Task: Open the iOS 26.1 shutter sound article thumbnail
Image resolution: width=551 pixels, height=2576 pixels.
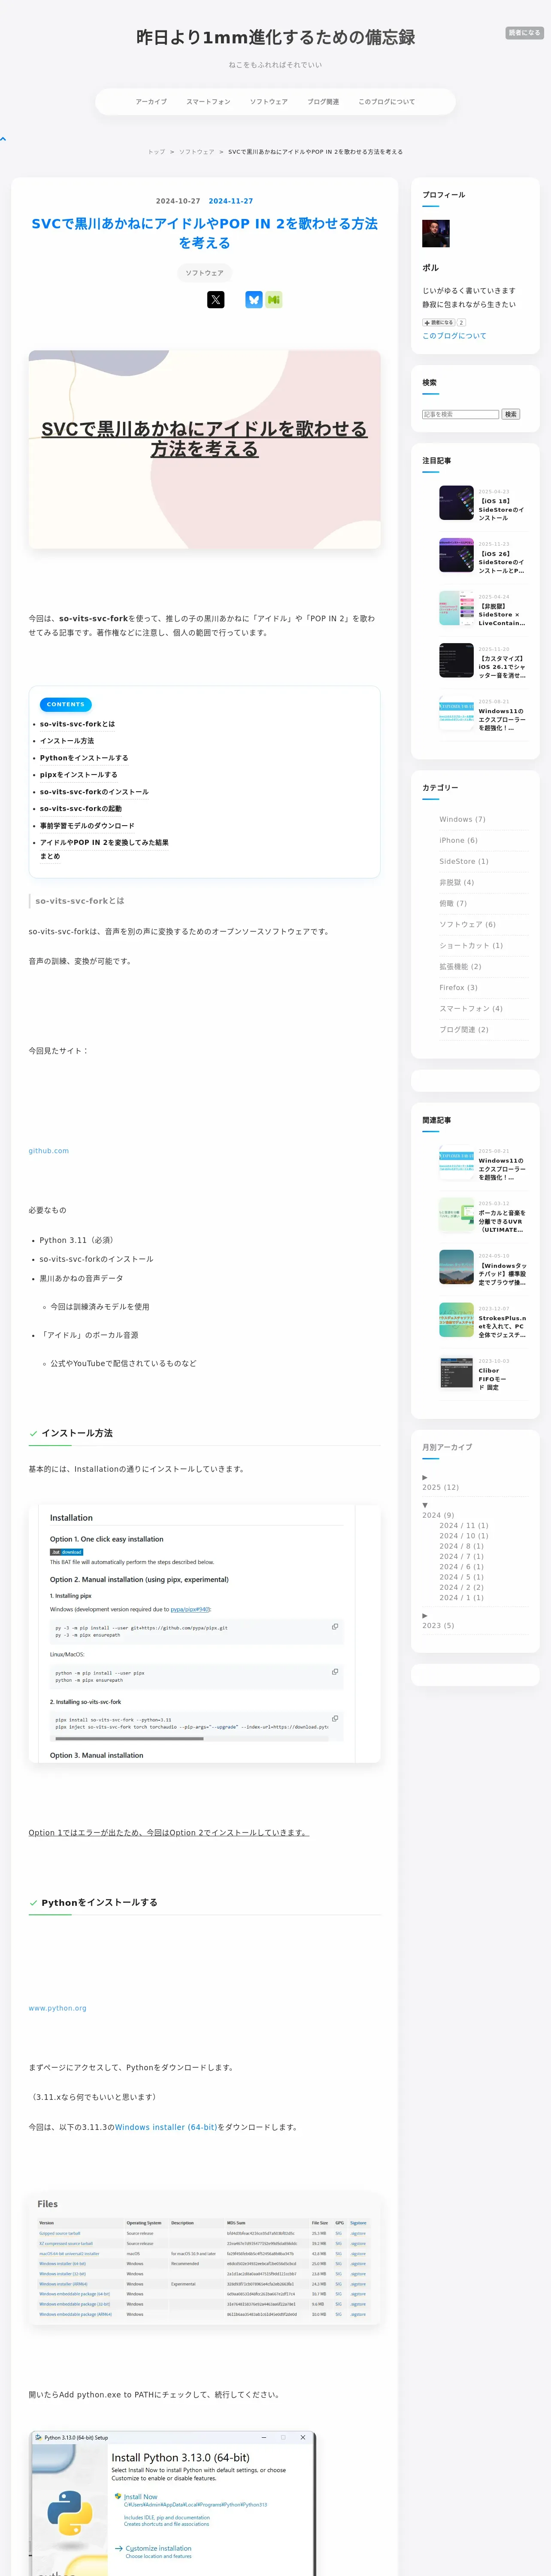Action: point(456,660)
